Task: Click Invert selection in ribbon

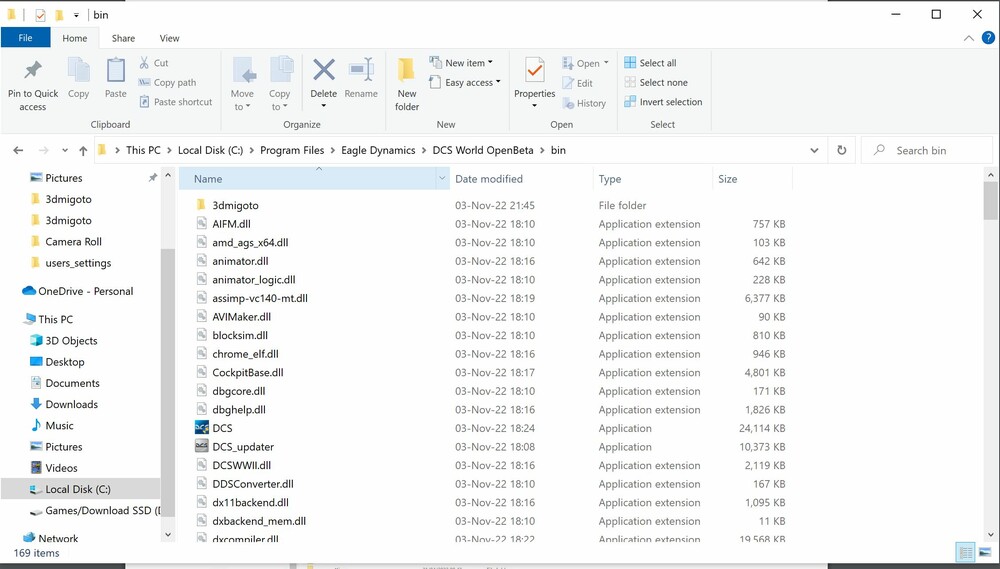Action: click(x=663, y=101)
